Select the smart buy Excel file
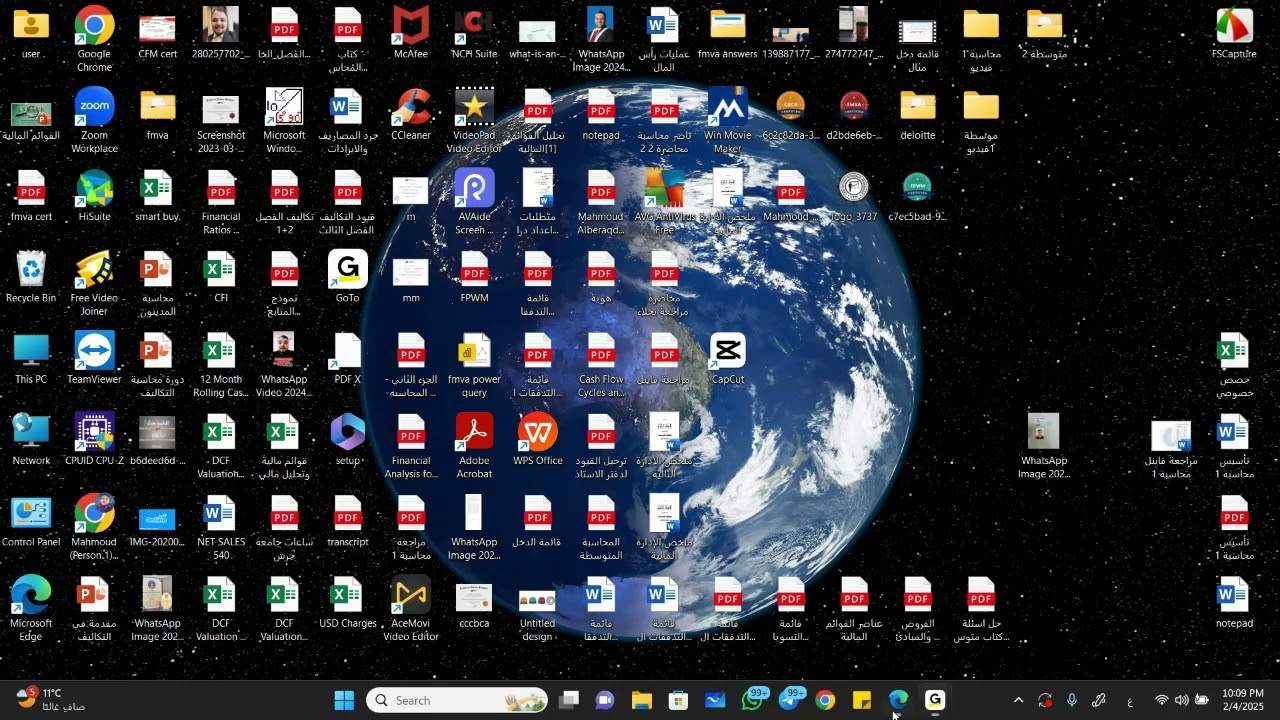The width and height of the screenshot is (1280, 720). 157,194
